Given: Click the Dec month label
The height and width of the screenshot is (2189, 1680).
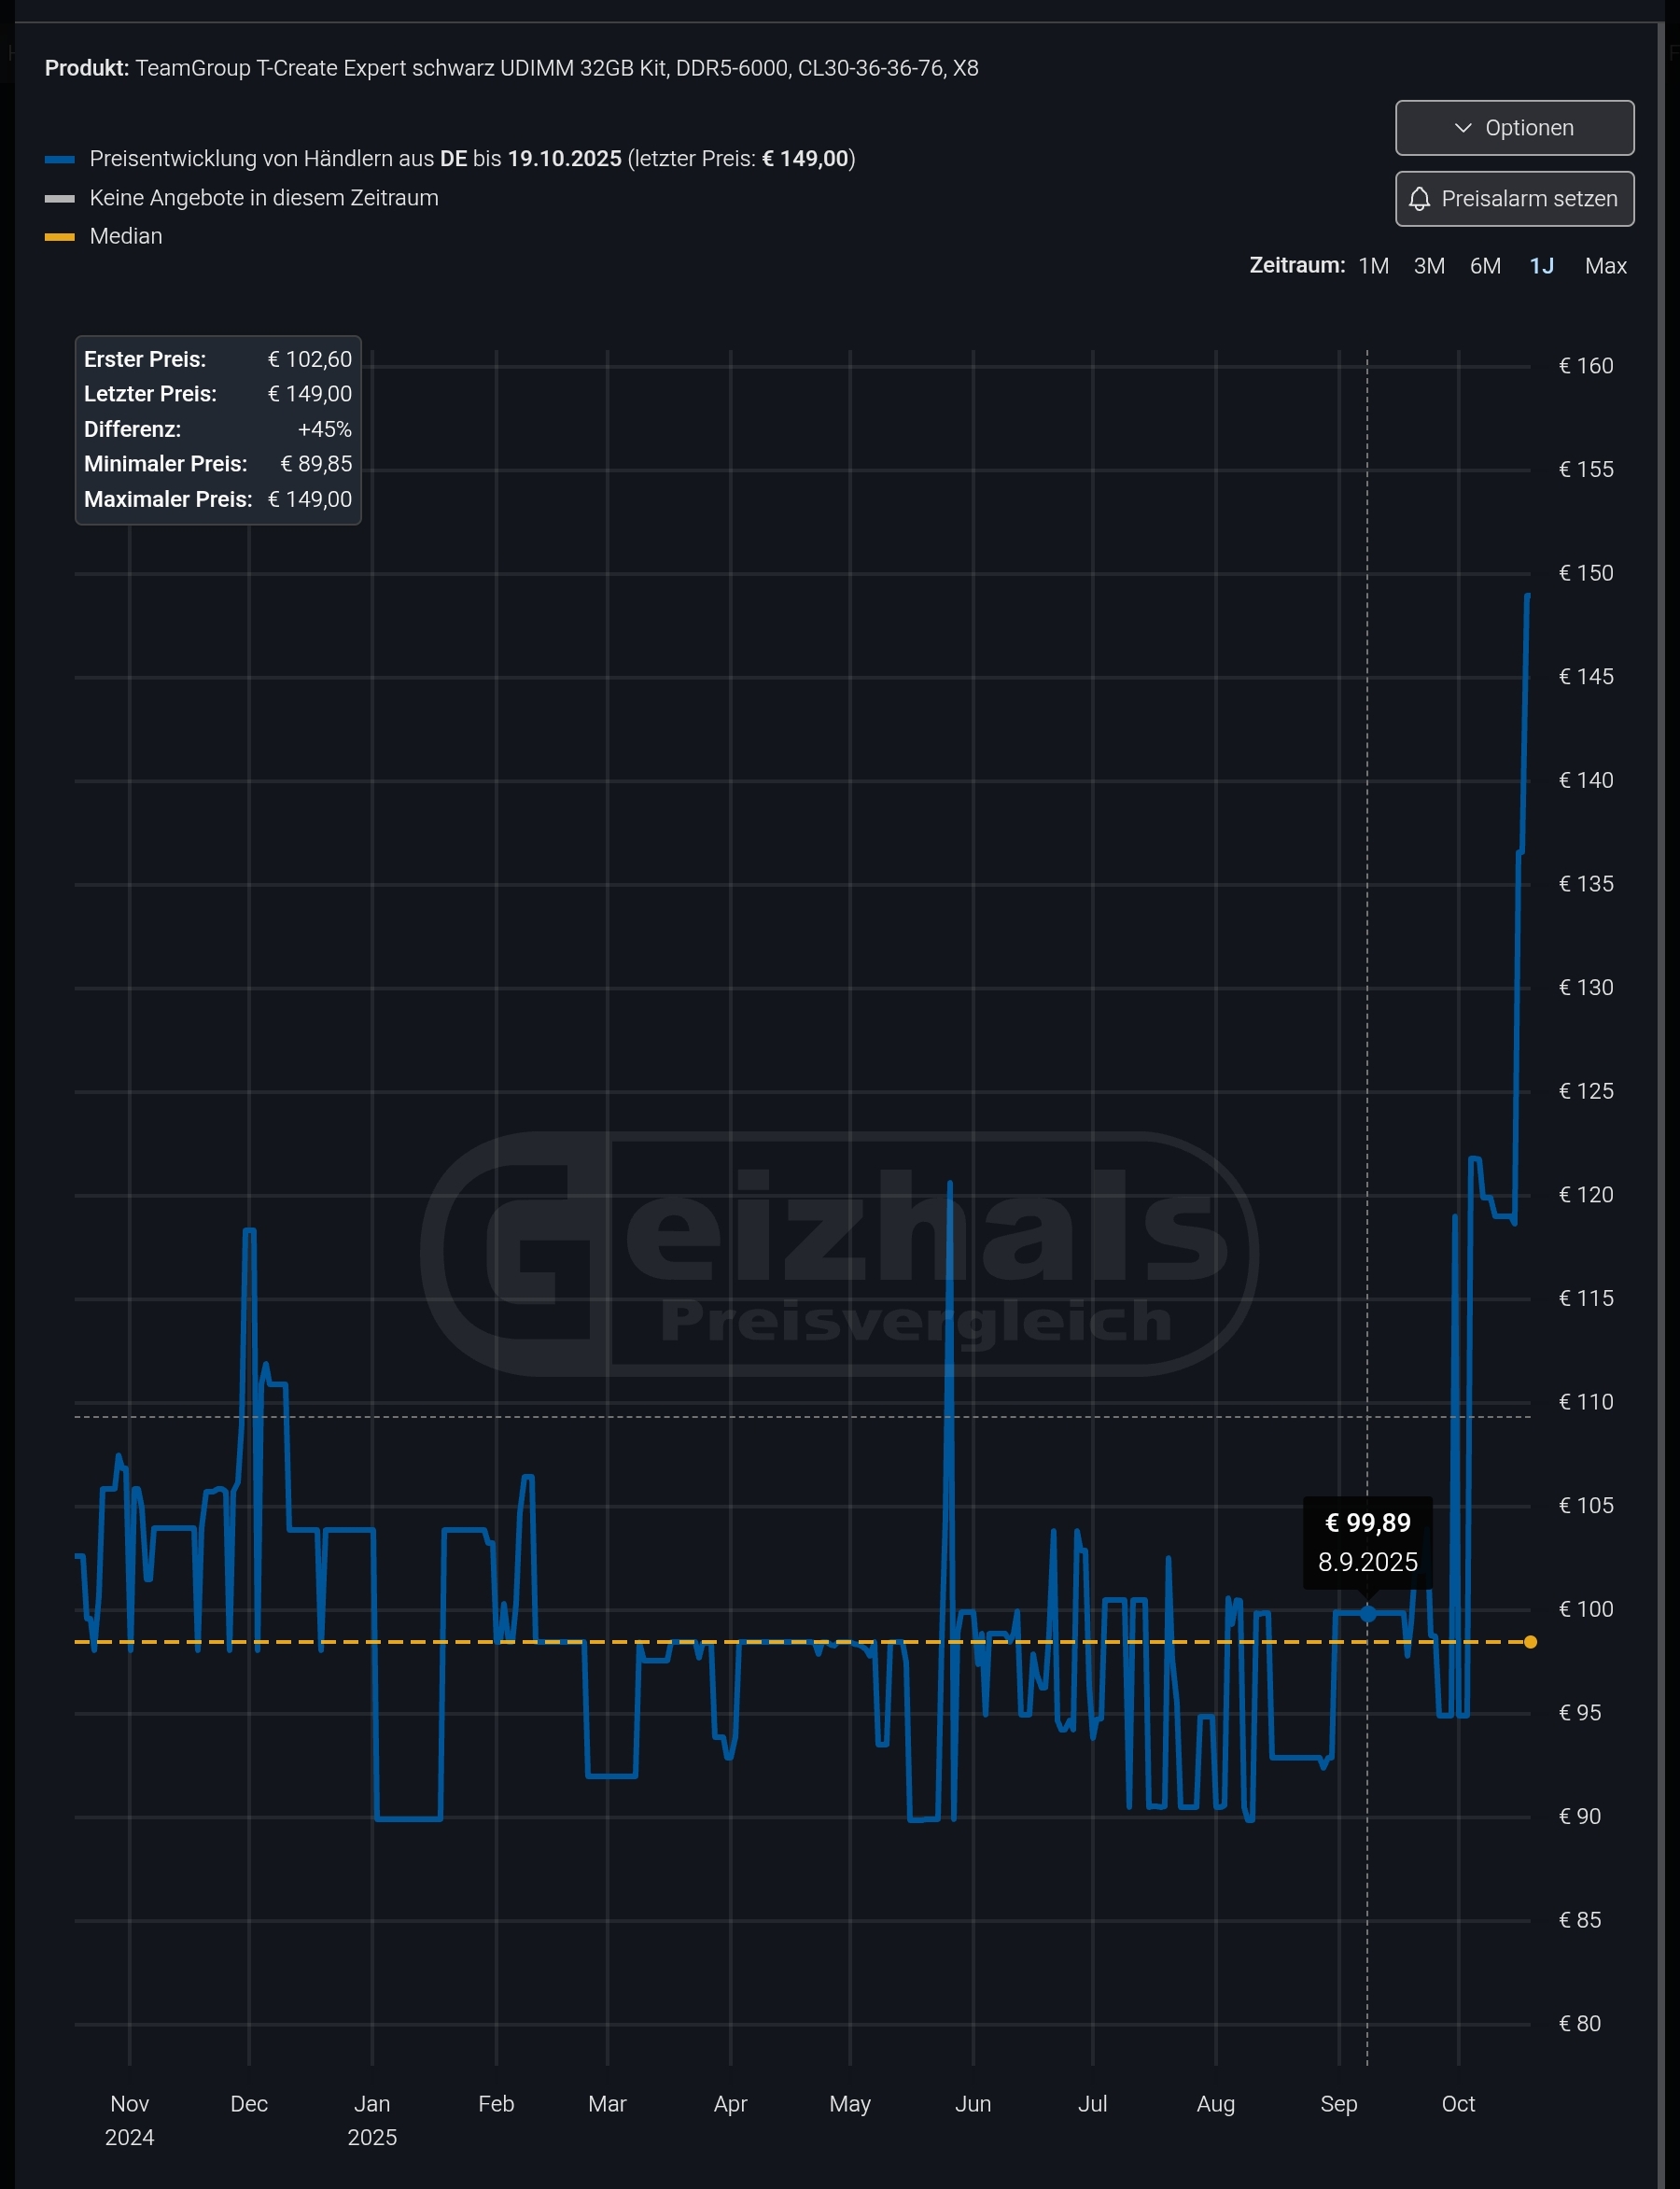Looking at the screenshot, I should (249, 2104).
